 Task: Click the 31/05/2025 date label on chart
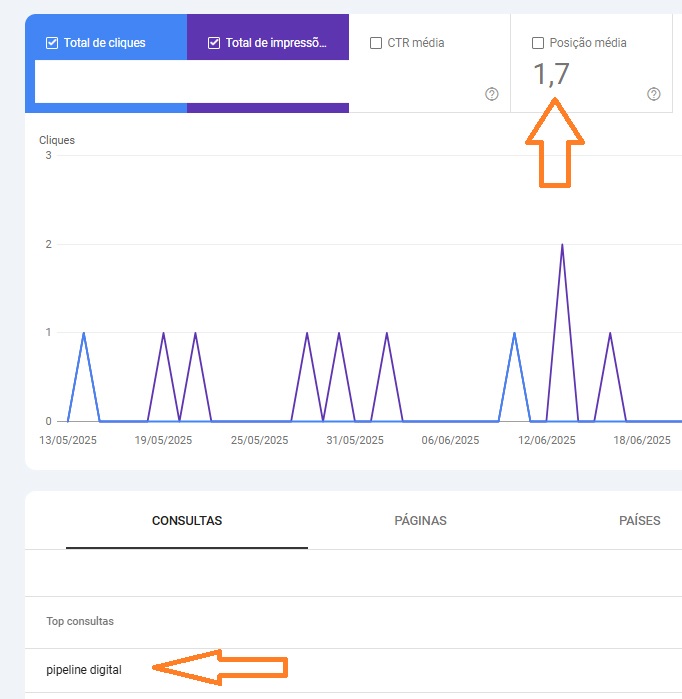click(x=355, y=440)
